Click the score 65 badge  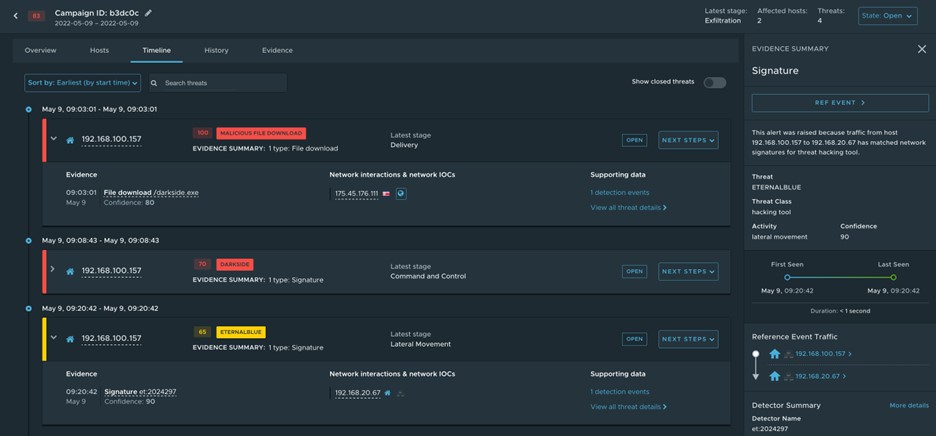coord(202,332)
